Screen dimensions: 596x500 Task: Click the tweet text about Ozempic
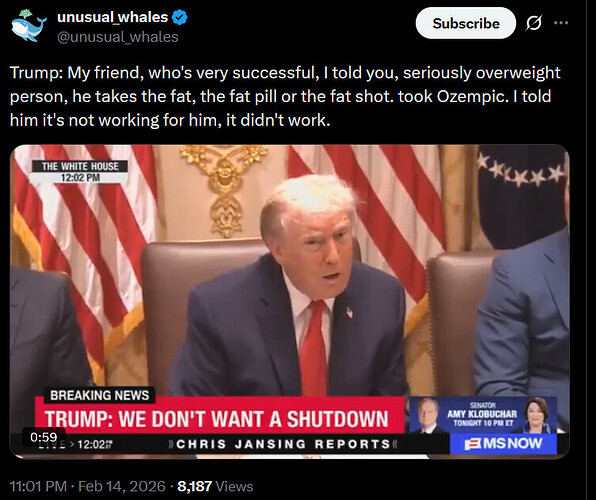point(285,96)
